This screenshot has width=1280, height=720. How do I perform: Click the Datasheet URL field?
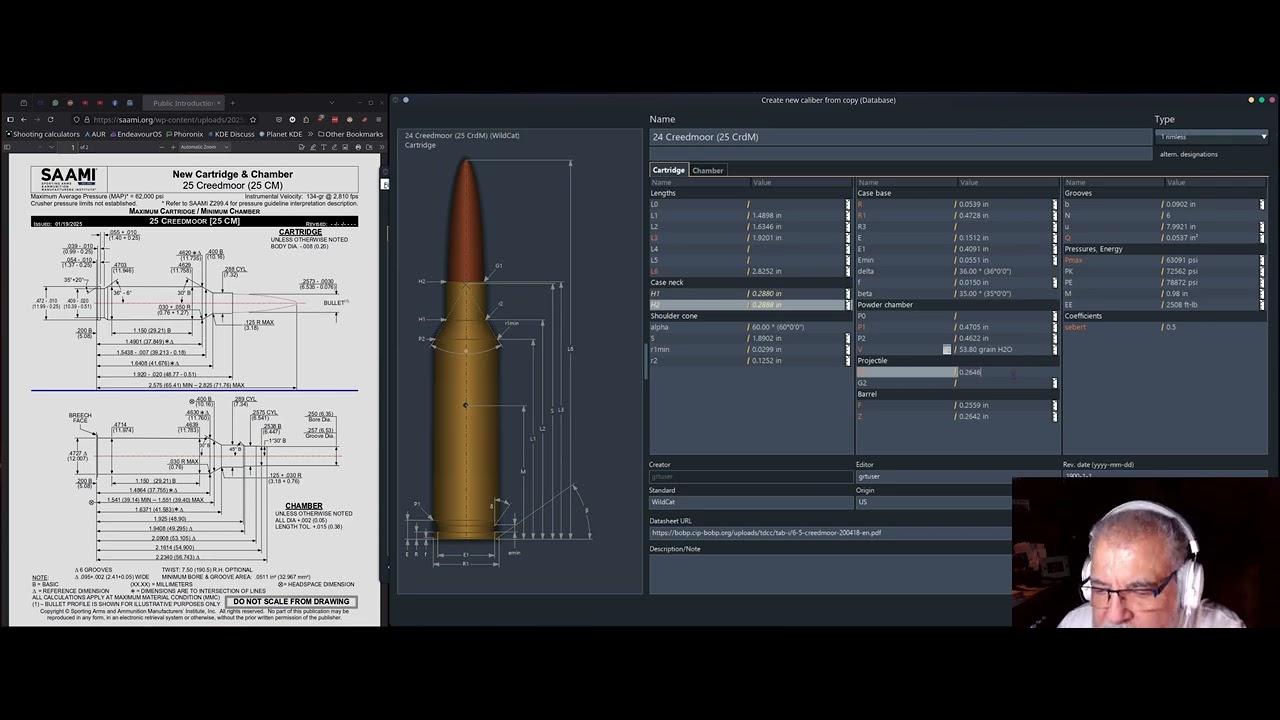pyautogui.click(x=830, y=533)
